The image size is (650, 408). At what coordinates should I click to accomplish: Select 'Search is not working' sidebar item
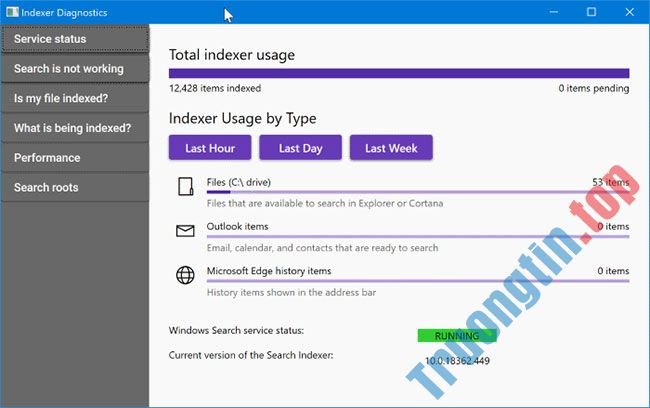[x=75, y=69]
